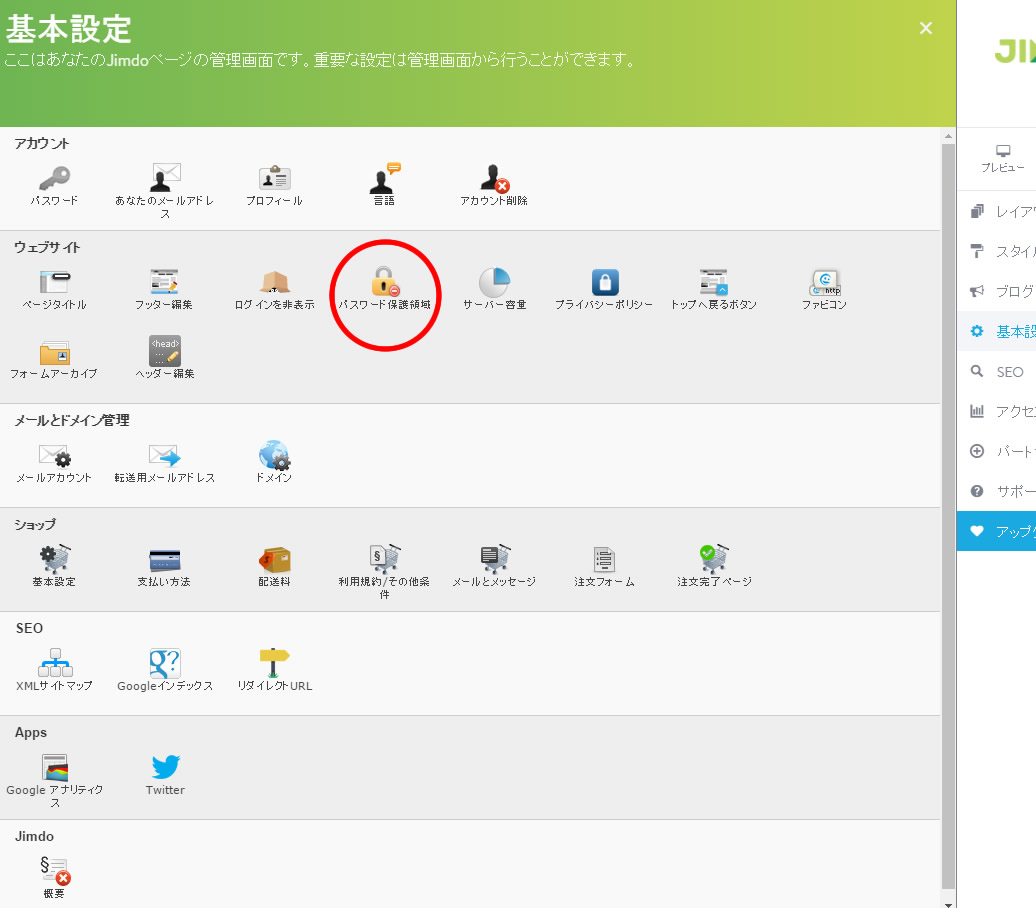
Task: Open サーバー容量 pie chart icon
Action: (494, 282)
